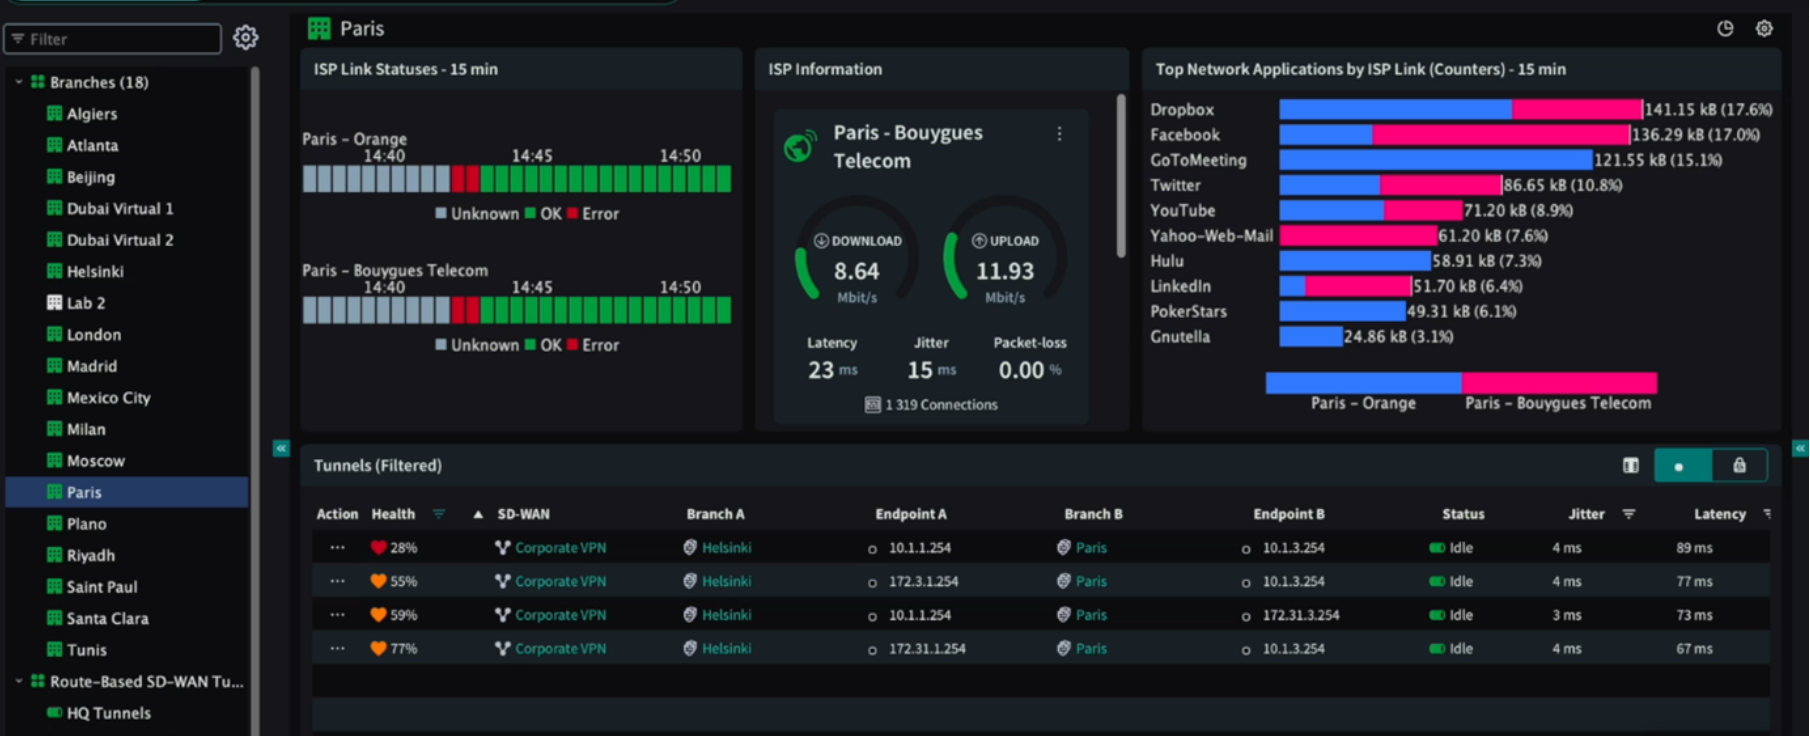Sort table by Status column header

coord(1463,514)
